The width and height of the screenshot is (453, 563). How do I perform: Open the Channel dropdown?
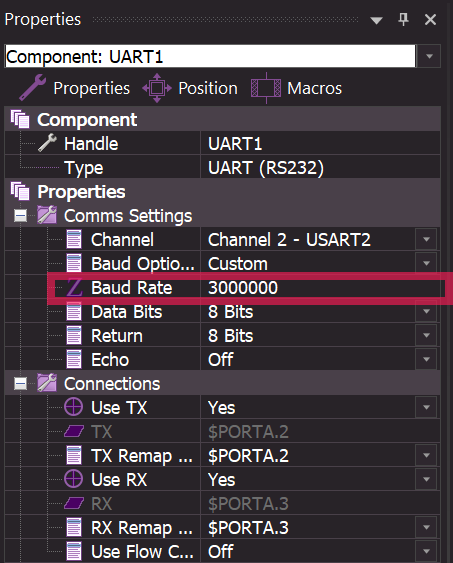click(426, 239)
